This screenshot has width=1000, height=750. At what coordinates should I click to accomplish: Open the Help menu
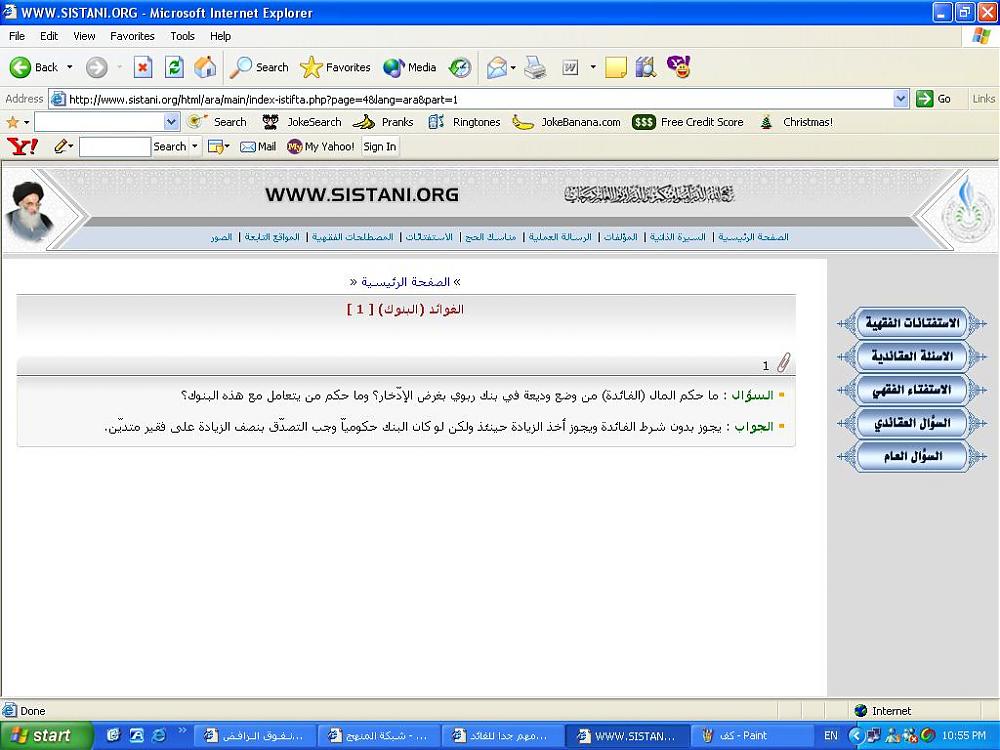click(220, 36)
